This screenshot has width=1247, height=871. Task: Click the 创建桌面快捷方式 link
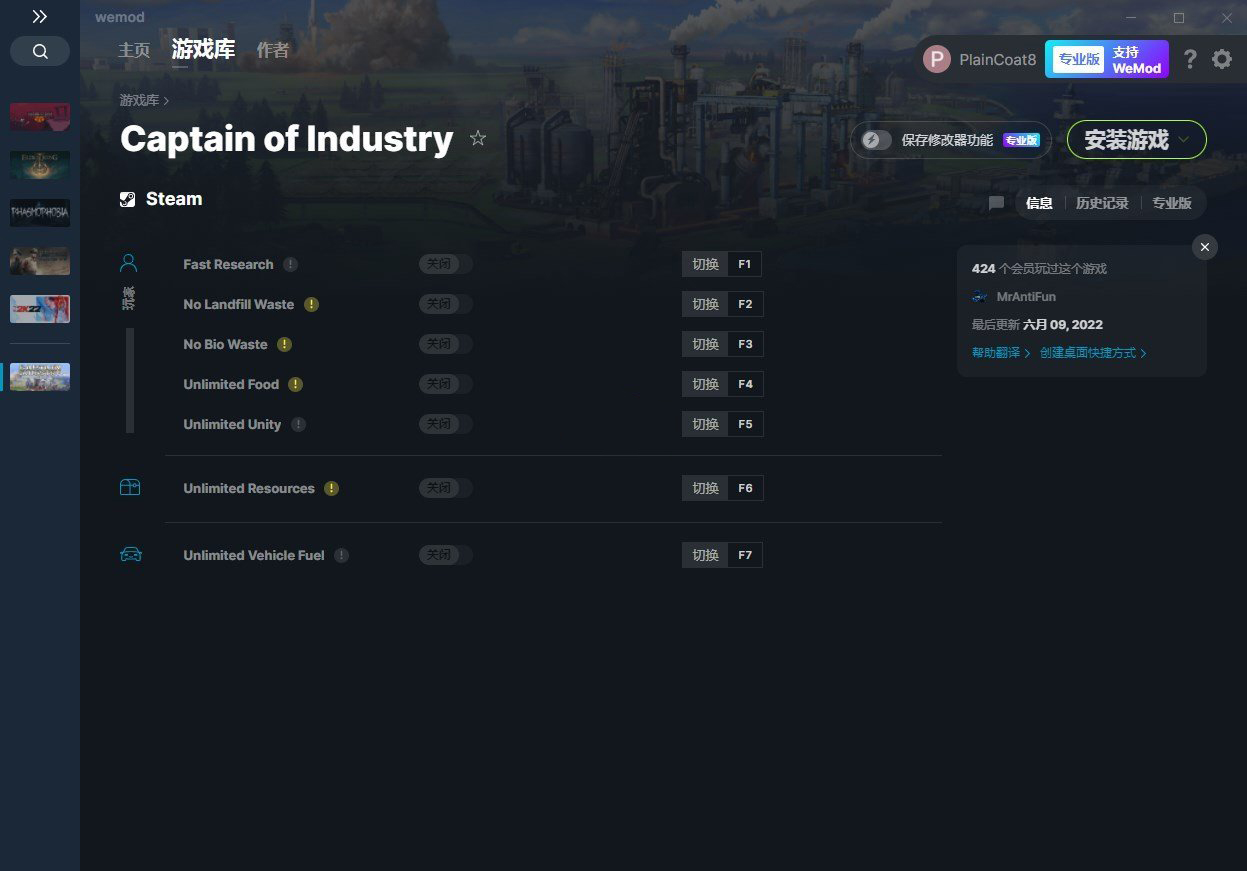point(1093,353)
